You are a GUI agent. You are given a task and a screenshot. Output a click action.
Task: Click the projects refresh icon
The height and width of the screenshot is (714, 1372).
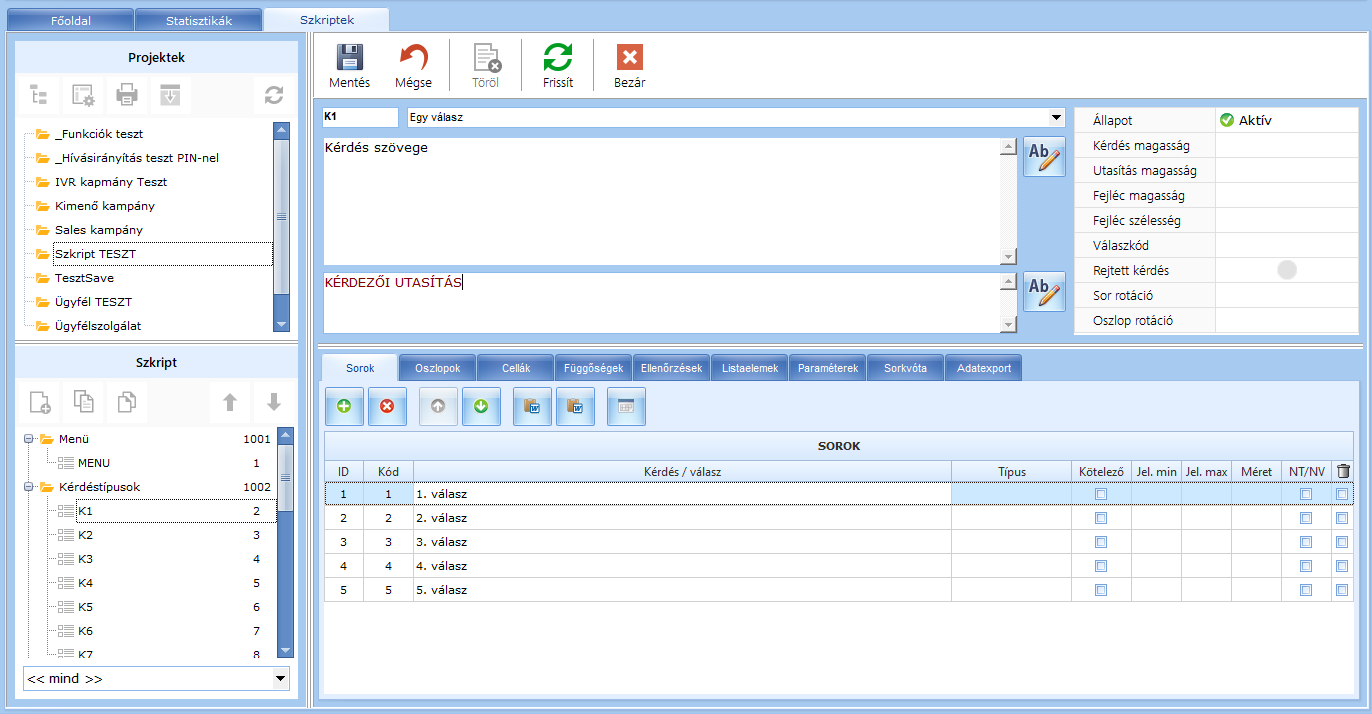point(273,96)
